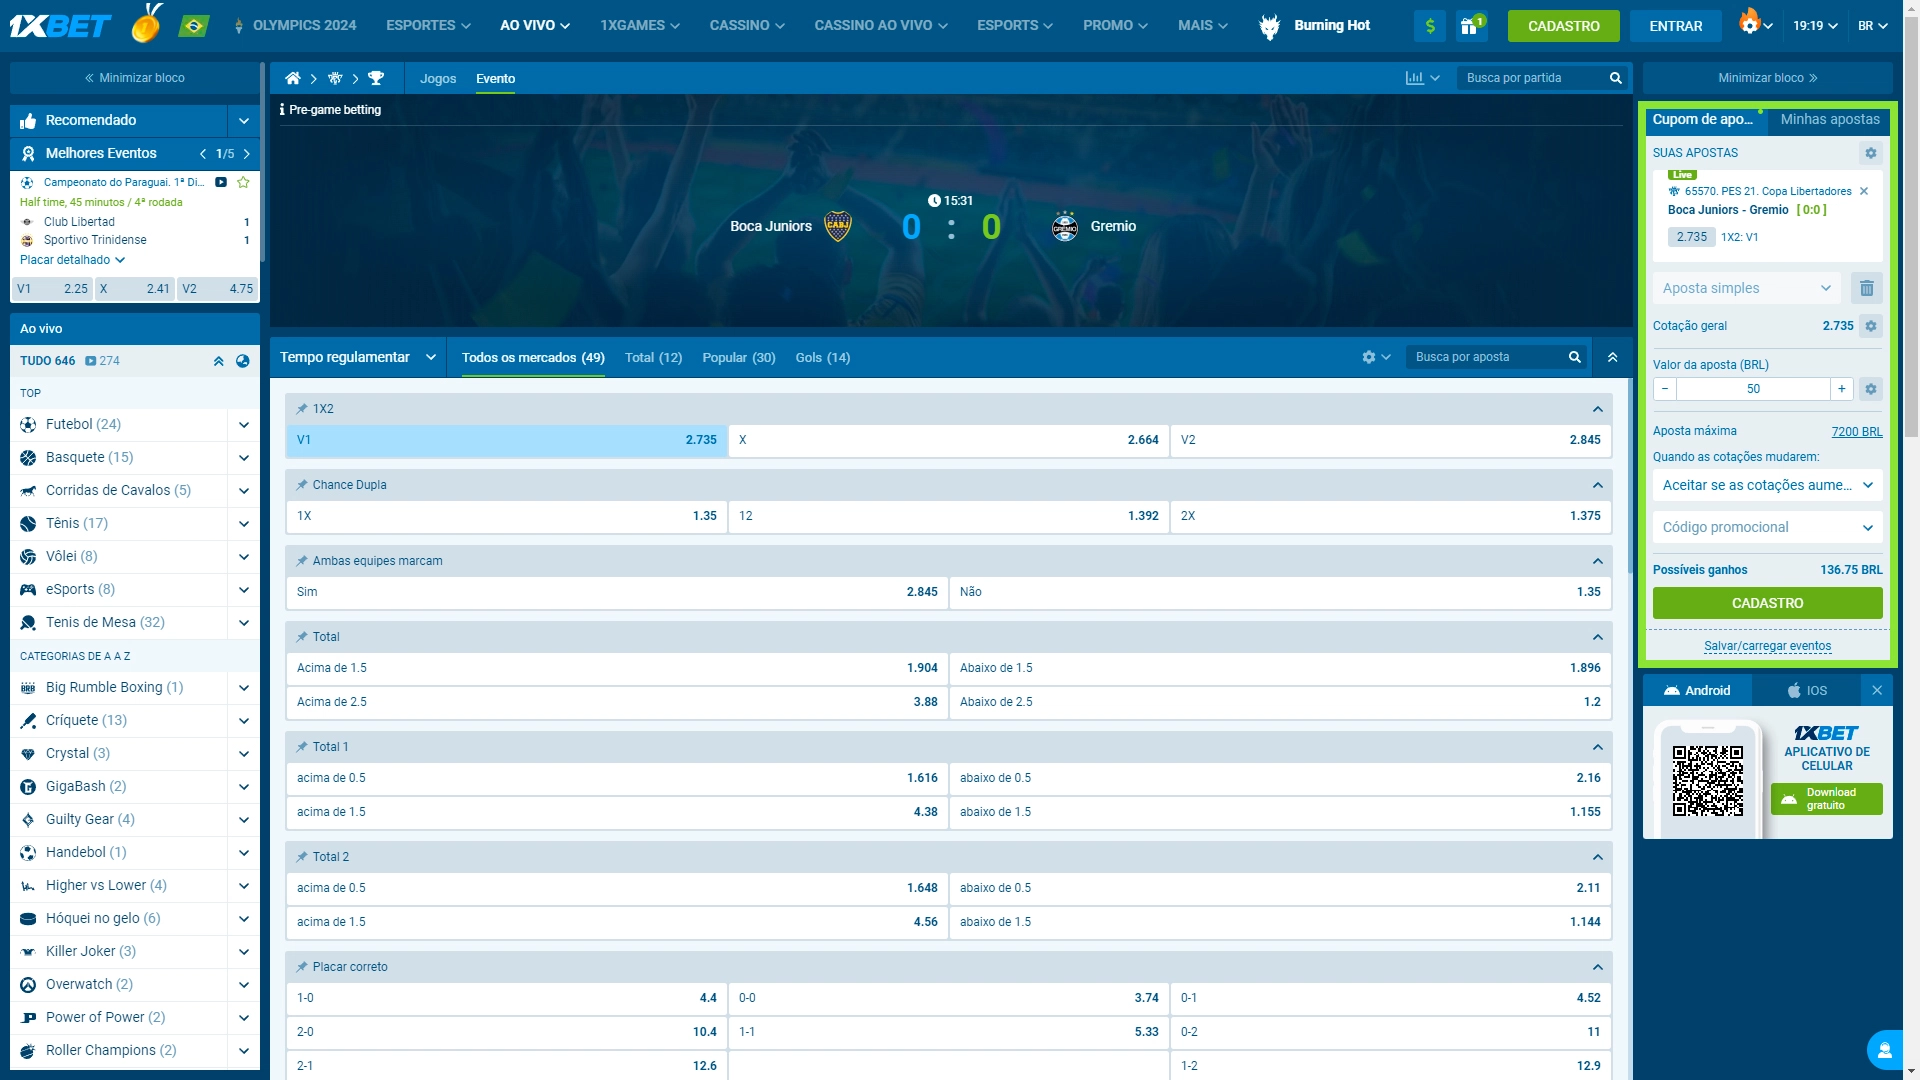Click the search icon in Busca por aposta

click(1574, 357)
